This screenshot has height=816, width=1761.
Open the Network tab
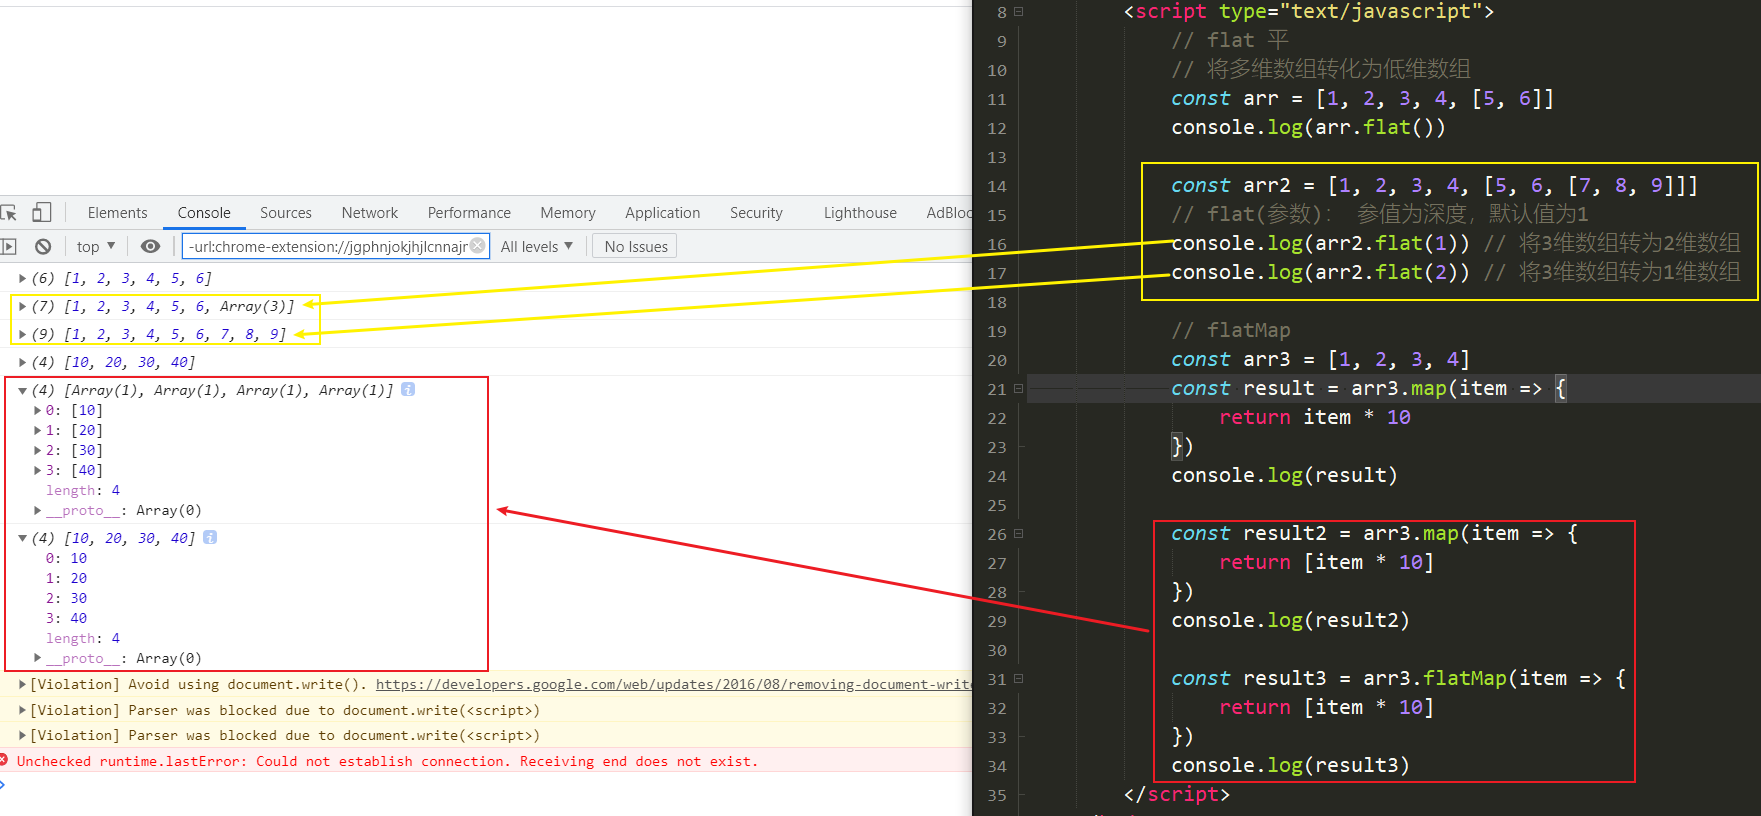click(x=370, y=213)
